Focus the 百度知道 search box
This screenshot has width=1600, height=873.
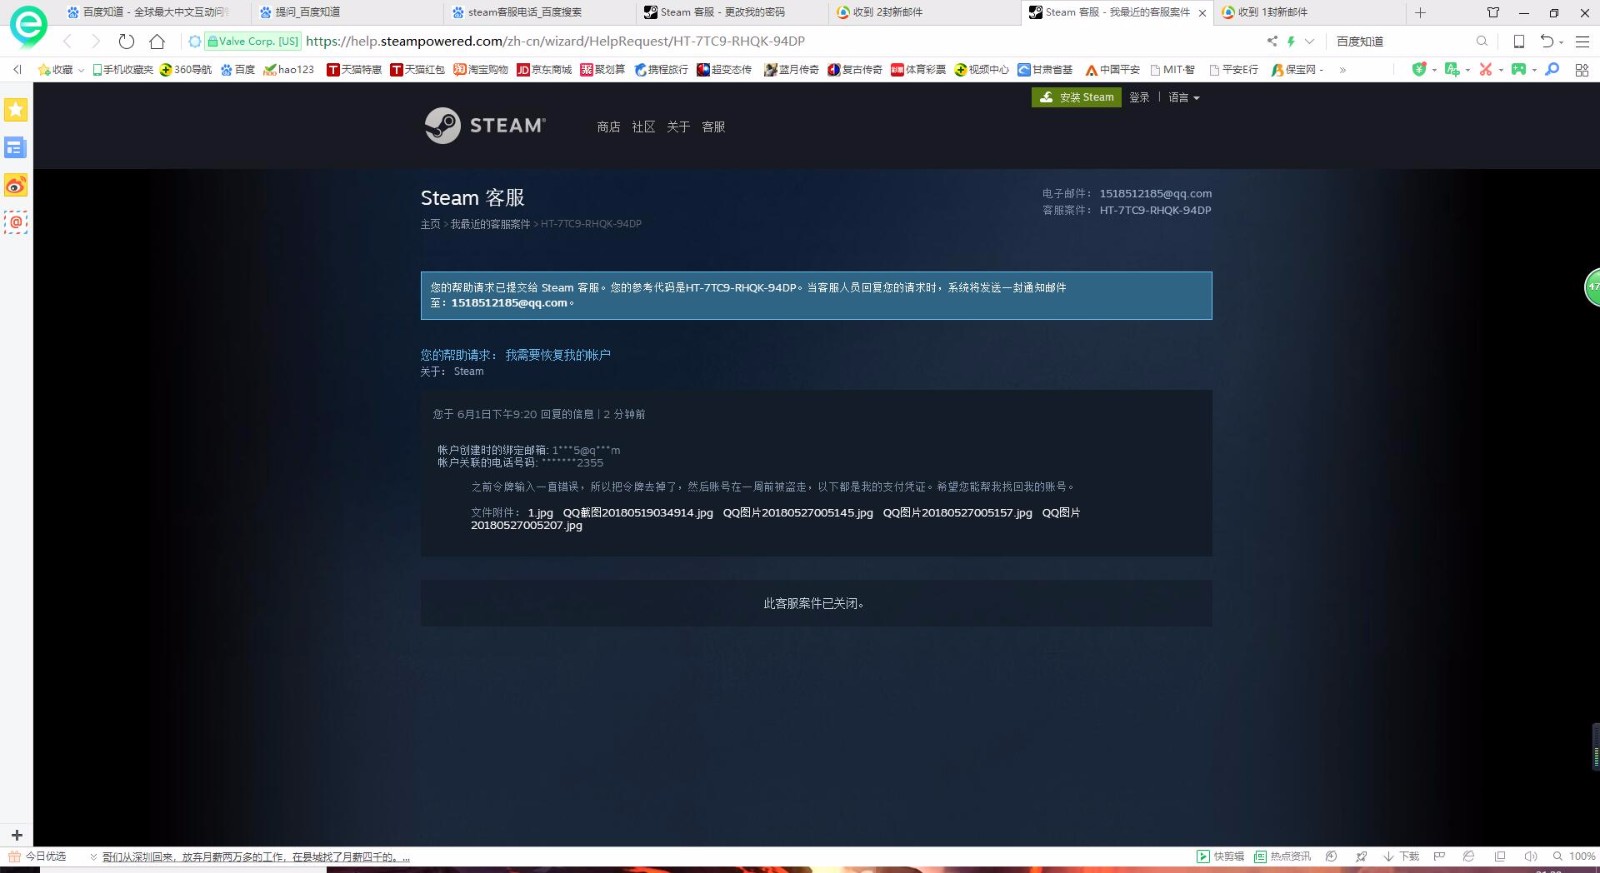coord(1402,41)
